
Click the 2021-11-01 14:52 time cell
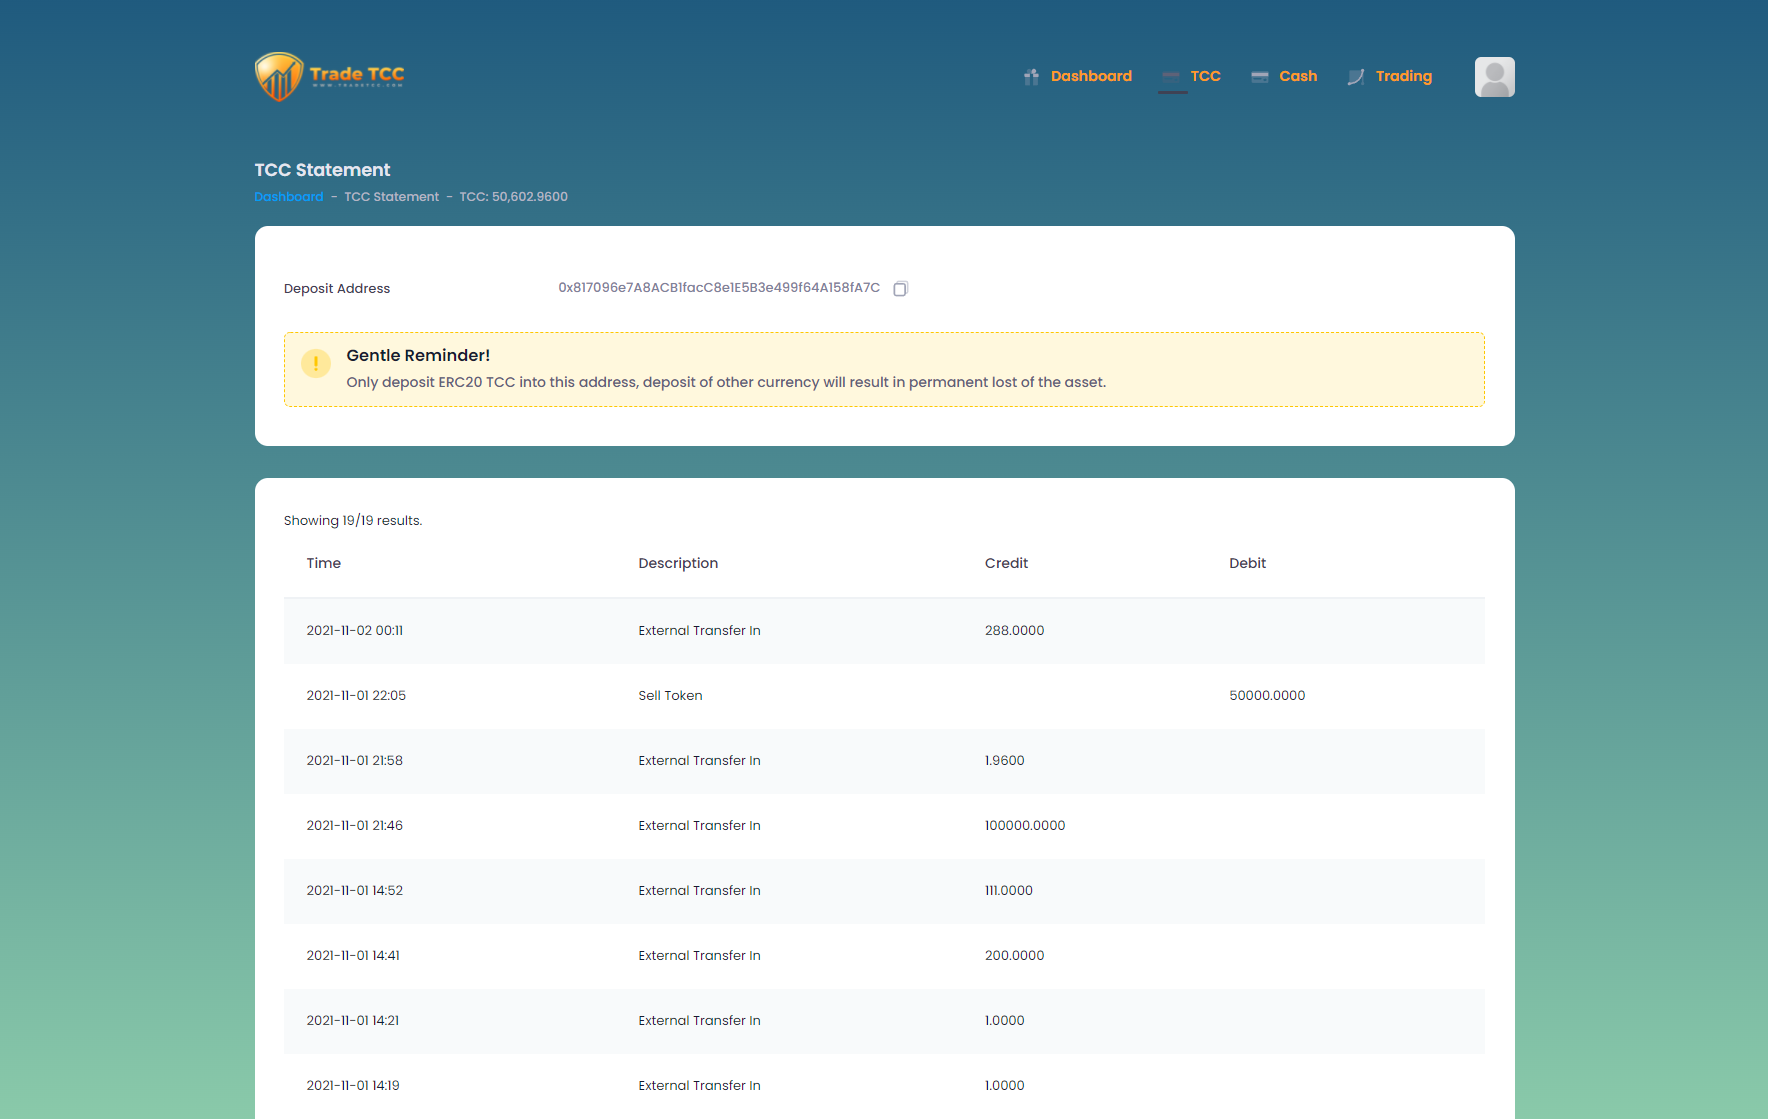pos(355,891)
